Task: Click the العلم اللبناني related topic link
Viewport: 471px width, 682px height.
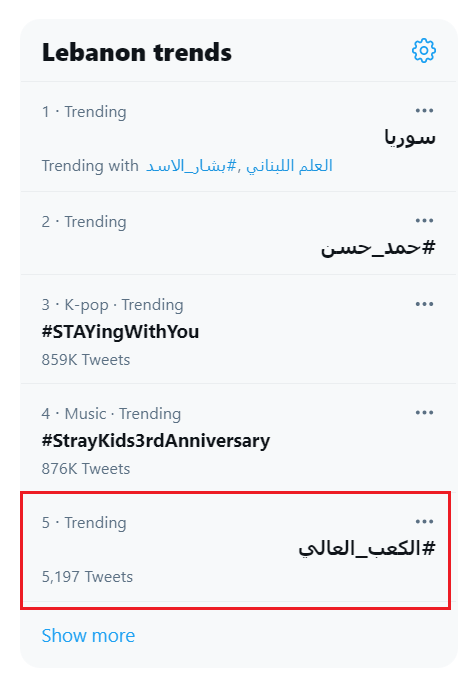Action: pyautogui.click(x=289, y=166)
